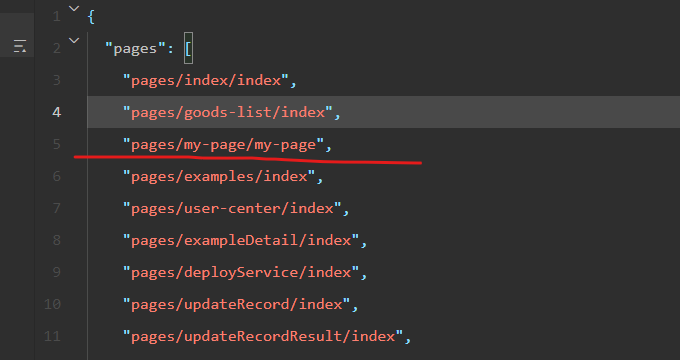The height and width of the screenshot is (360, 680).
Task: Click the "pages/index/index" string
Action: [206, 81]
